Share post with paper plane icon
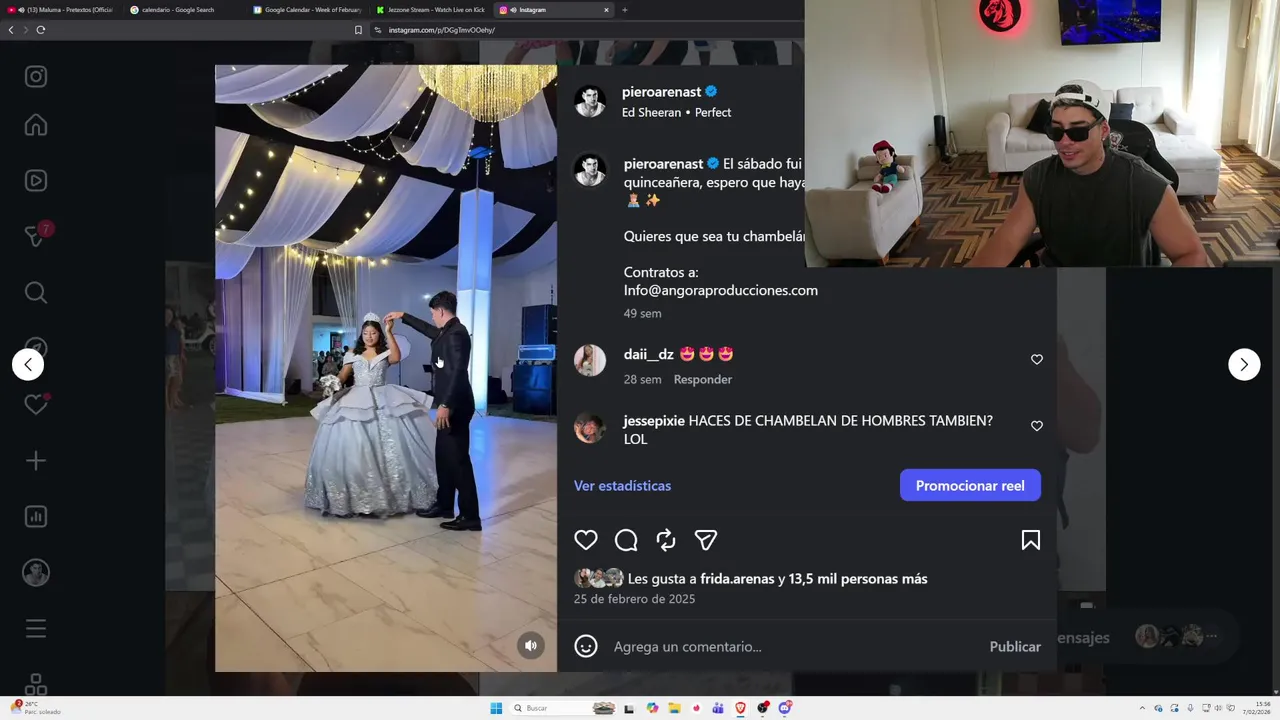 point(706,540)
